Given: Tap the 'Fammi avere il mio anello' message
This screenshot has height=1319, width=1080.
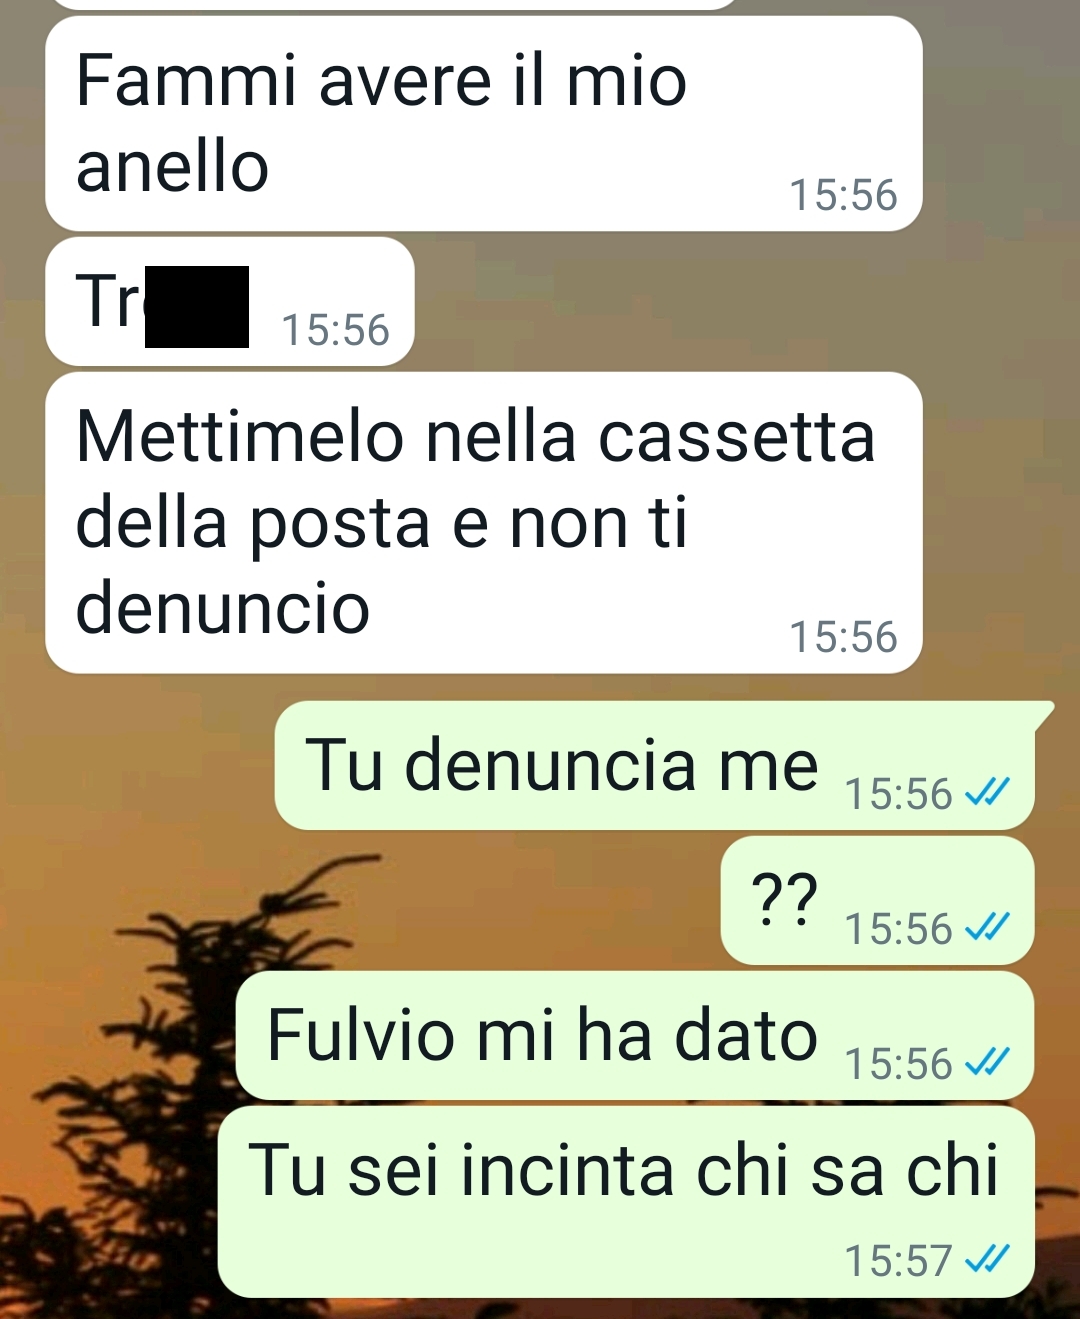Looking at the screenshot, I should [x=483, y=124].
